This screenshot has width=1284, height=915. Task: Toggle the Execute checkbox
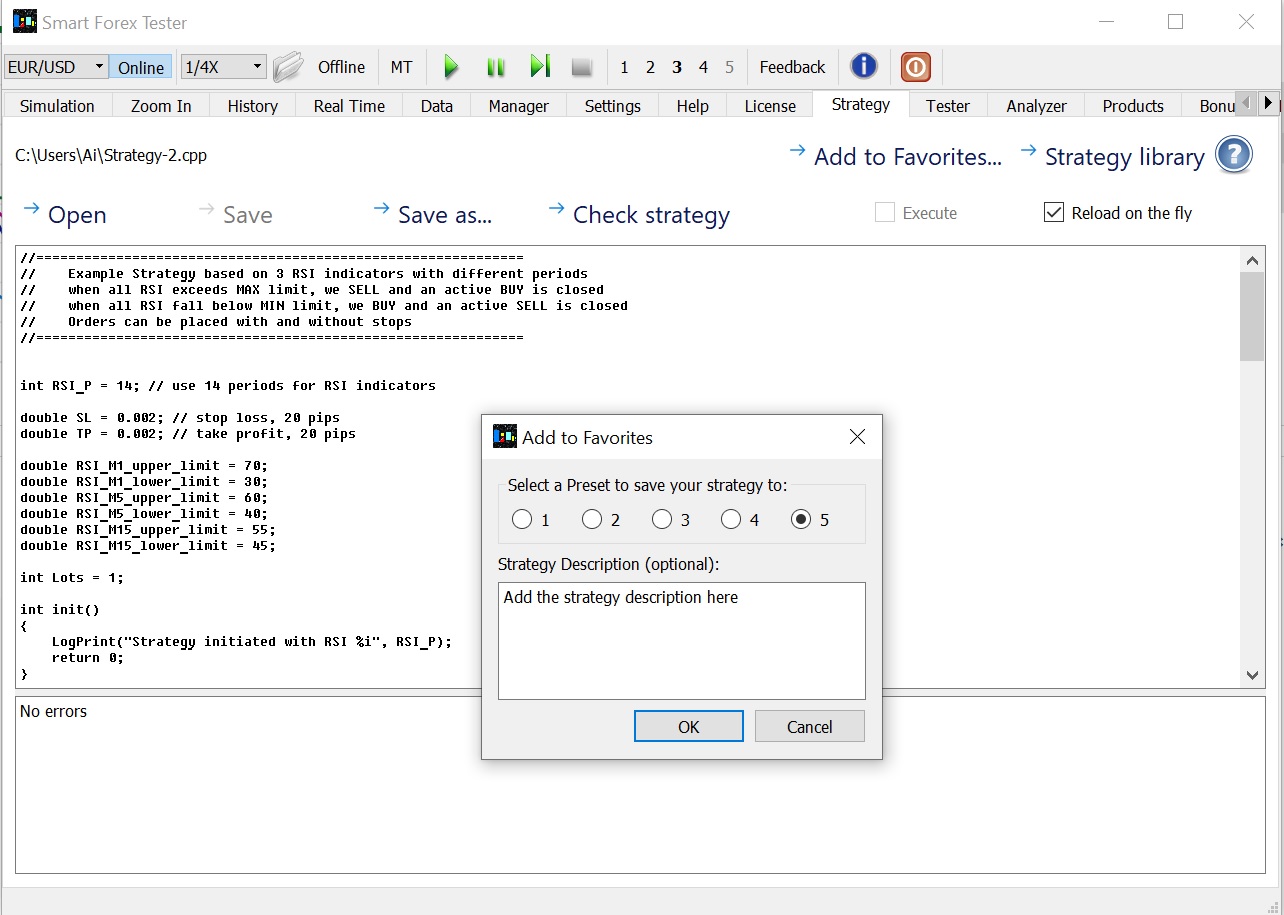click(x=884, y=212)
